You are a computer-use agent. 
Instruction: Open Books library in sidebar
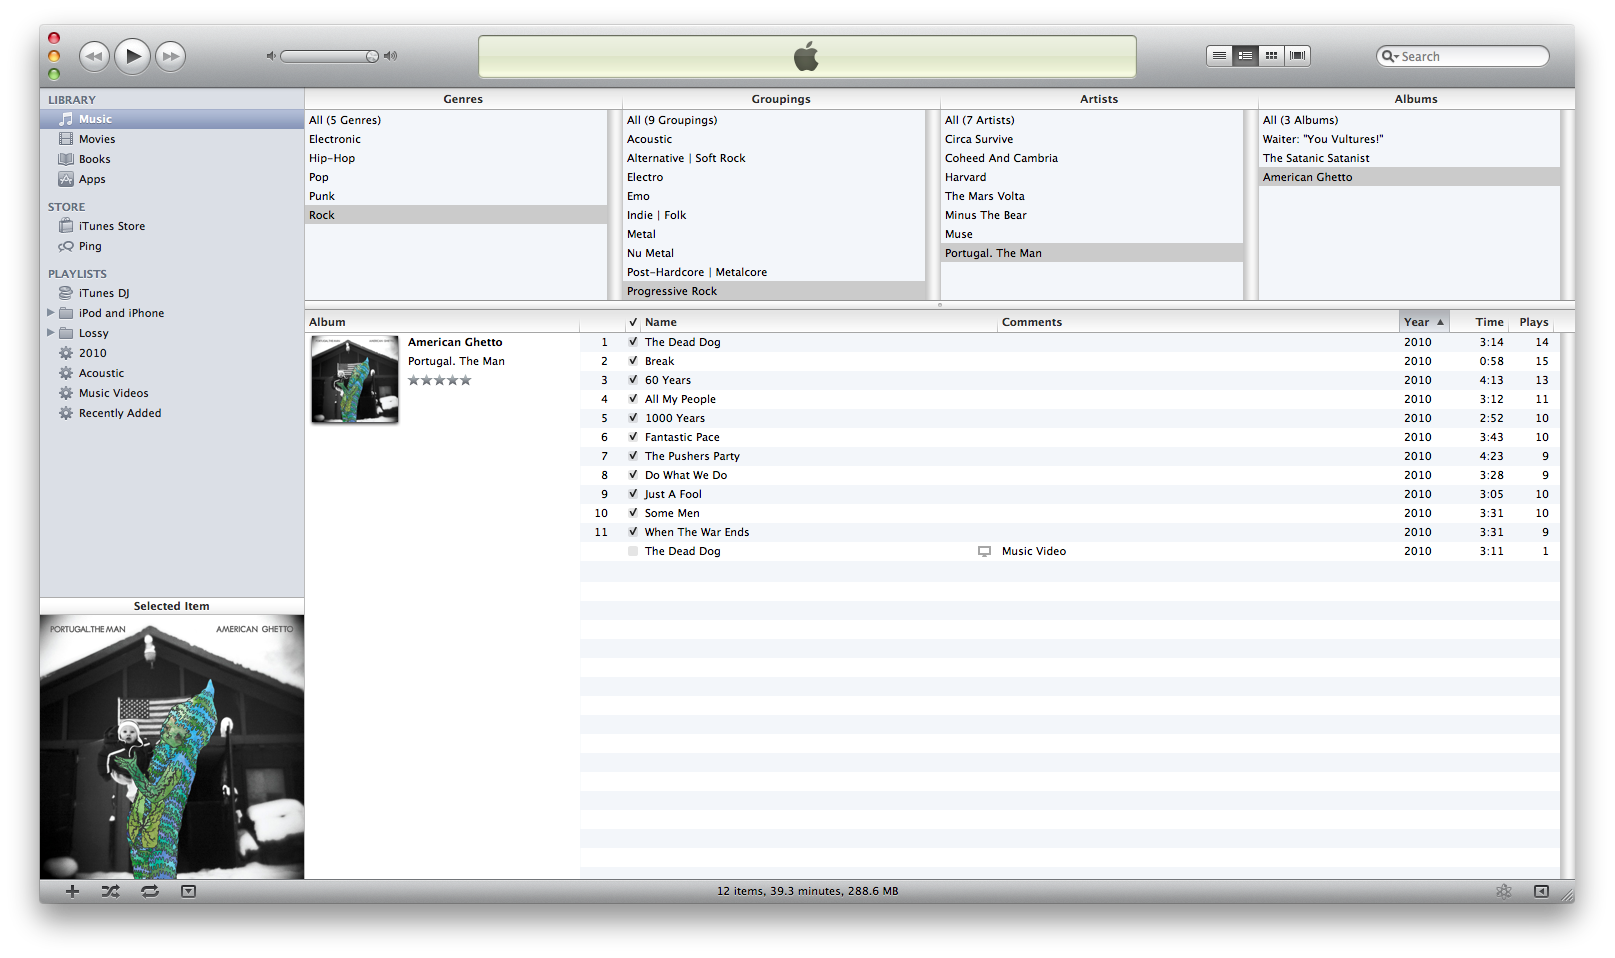tap(172, 159)
